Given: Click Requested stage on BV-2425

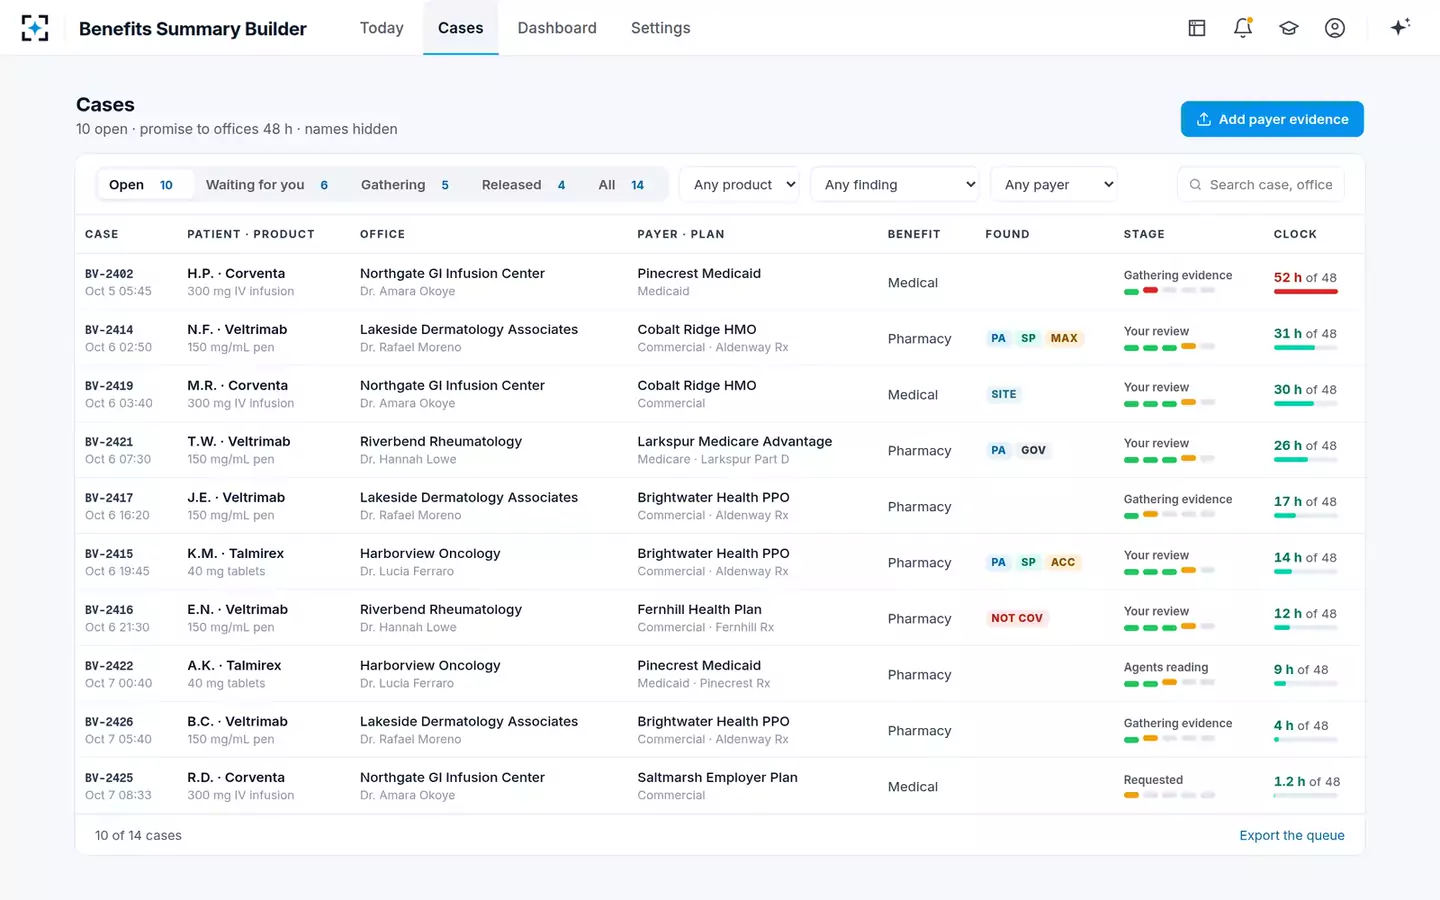Looking at the screenshot, I should pyautogui.click(x=1153, y=780).
